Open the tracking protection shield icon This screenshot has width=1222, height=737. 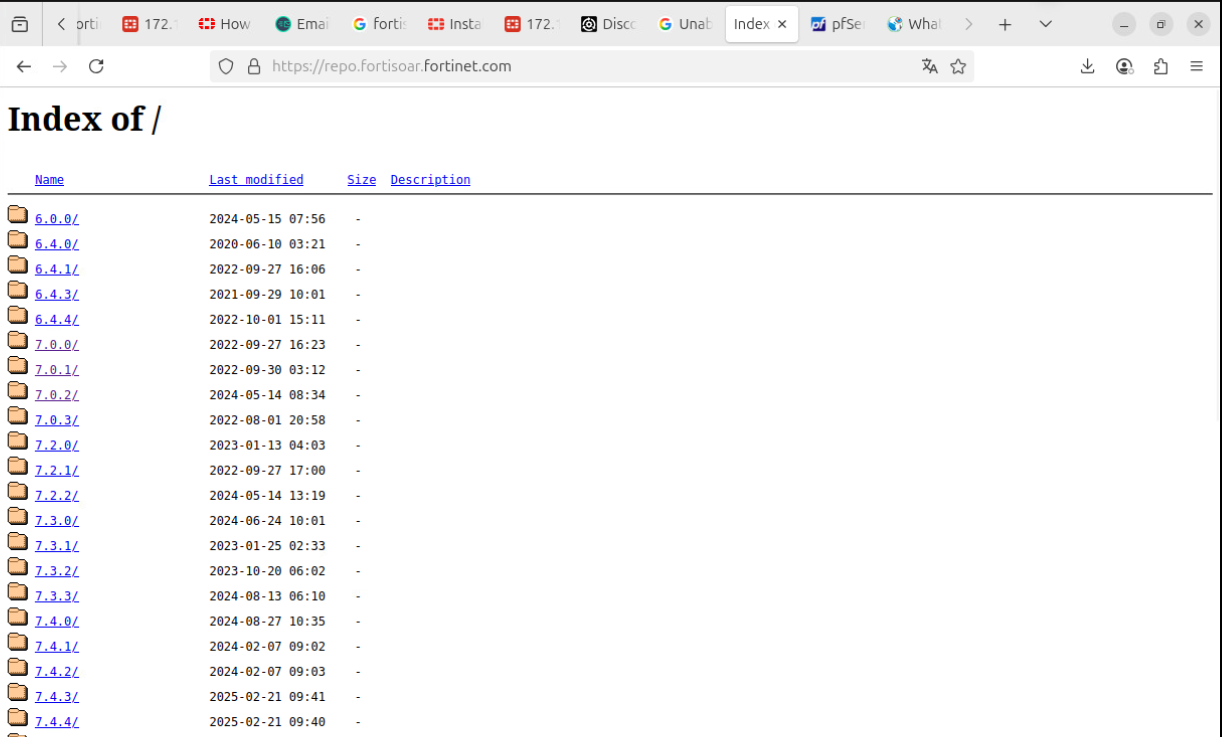coord(226,66)
